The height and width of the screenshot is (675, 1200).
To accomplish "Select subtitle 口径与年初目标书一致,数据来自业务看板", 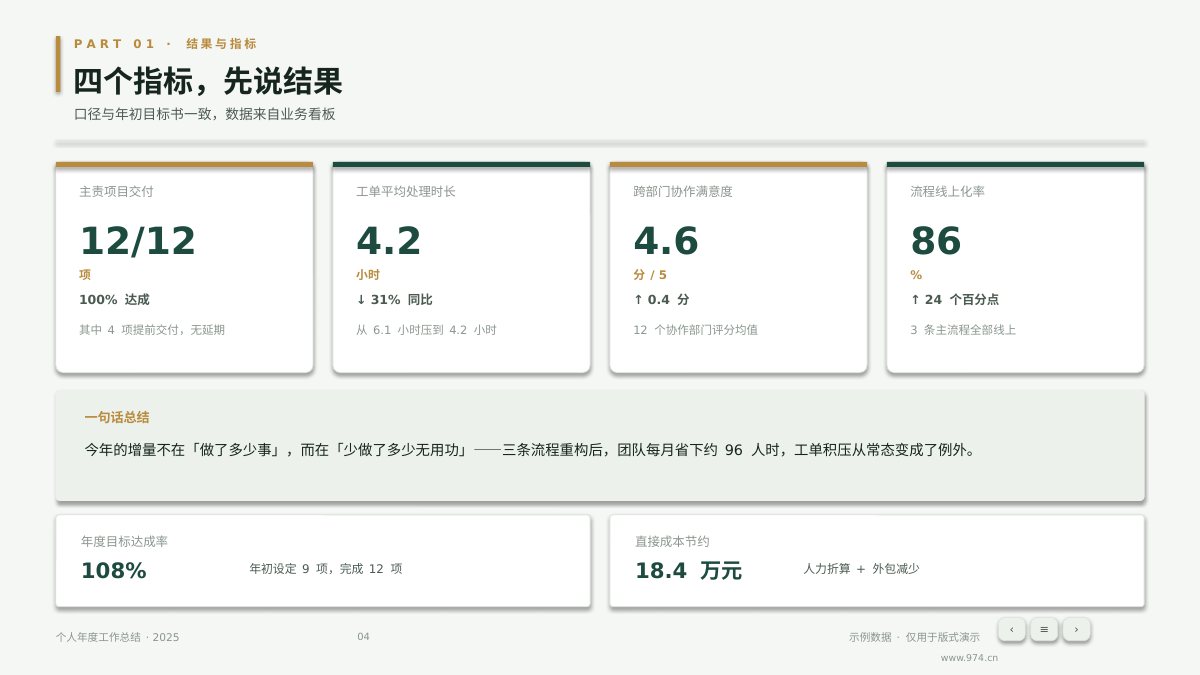I will 205,114.
